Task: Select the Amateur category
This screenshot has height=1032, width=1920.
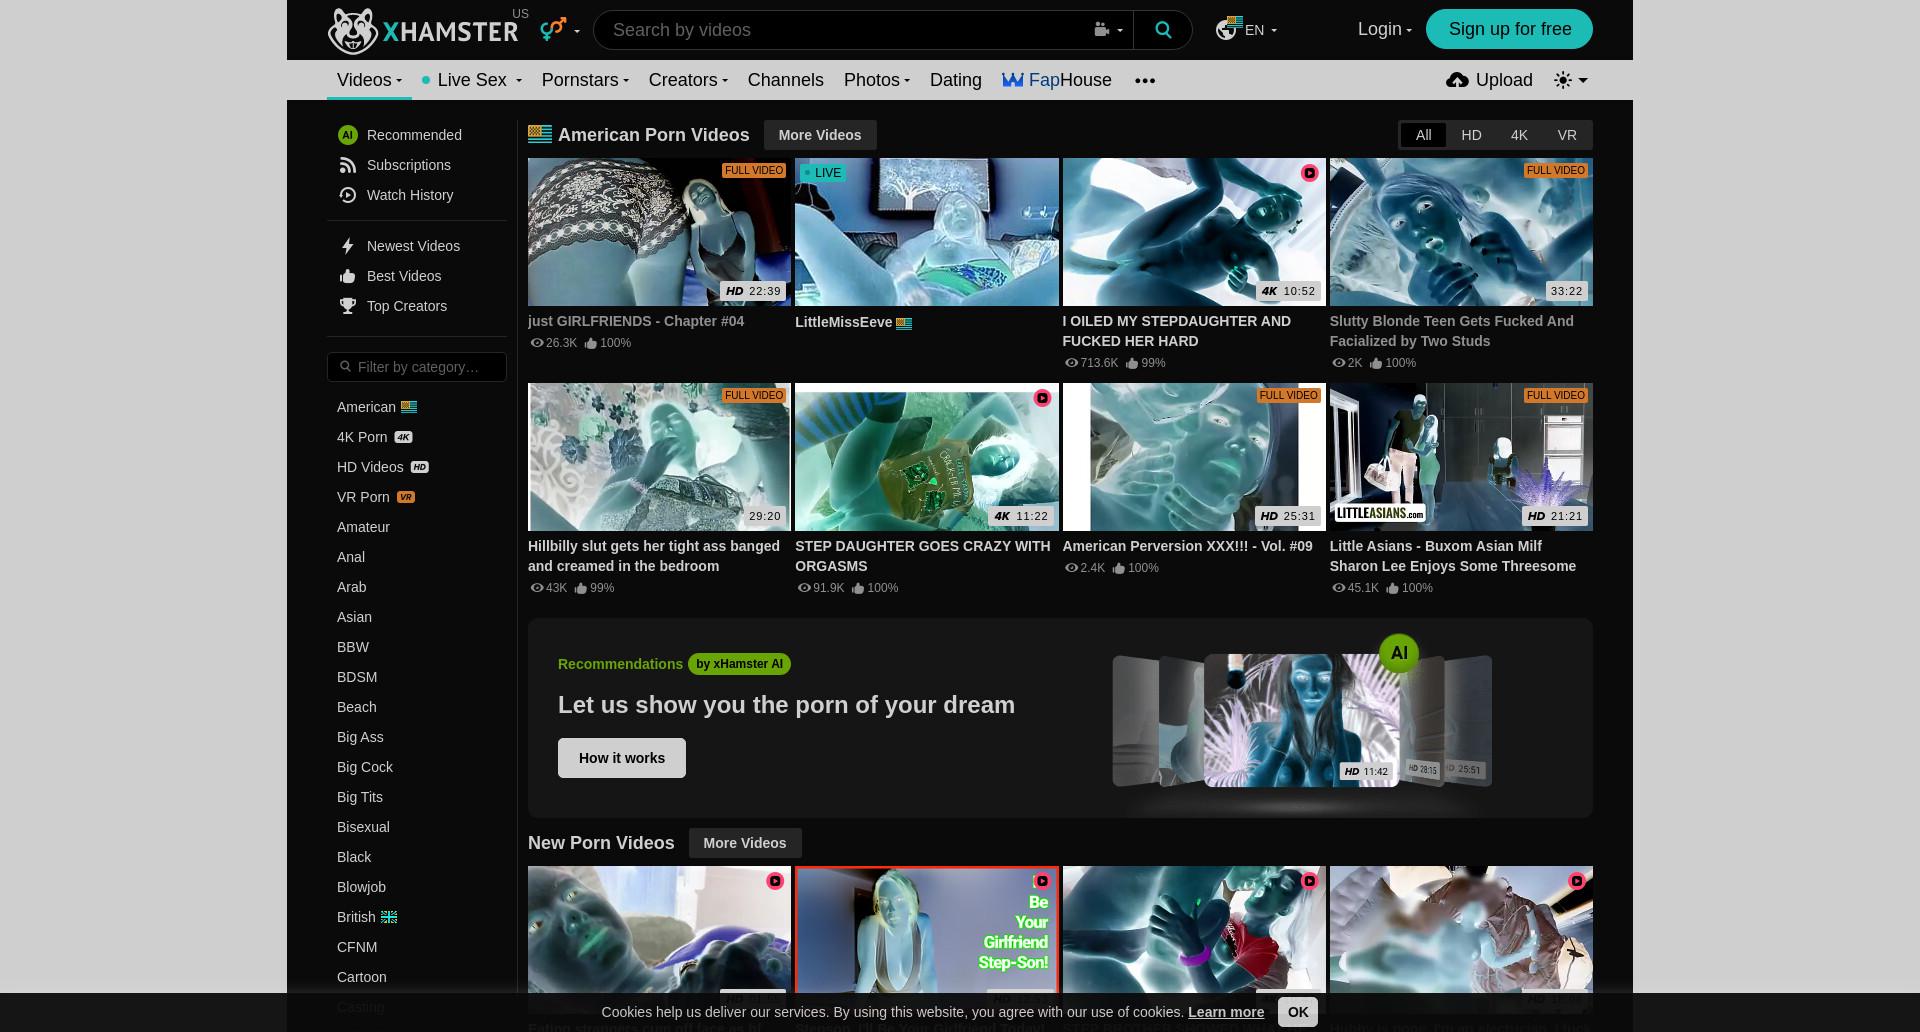Action: 363,527
